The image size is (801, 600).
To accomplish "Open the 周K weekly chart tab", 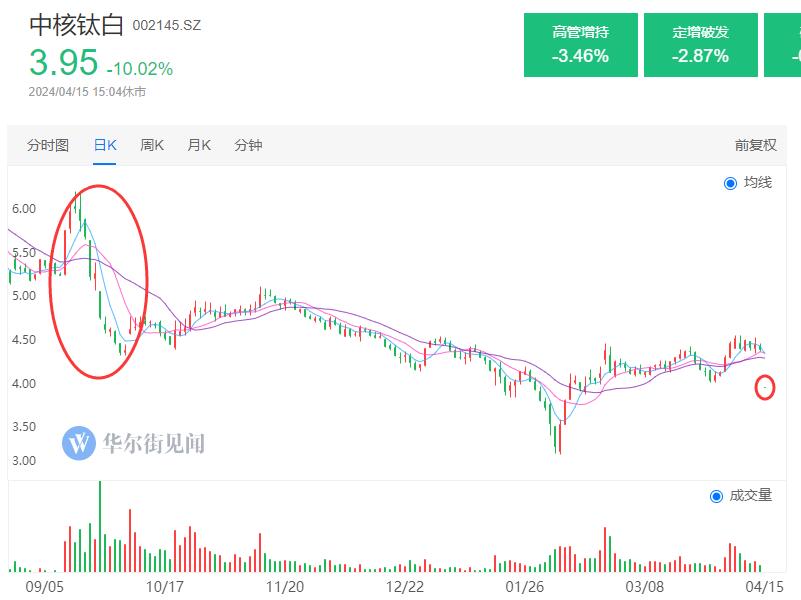I will coord(152,146).
